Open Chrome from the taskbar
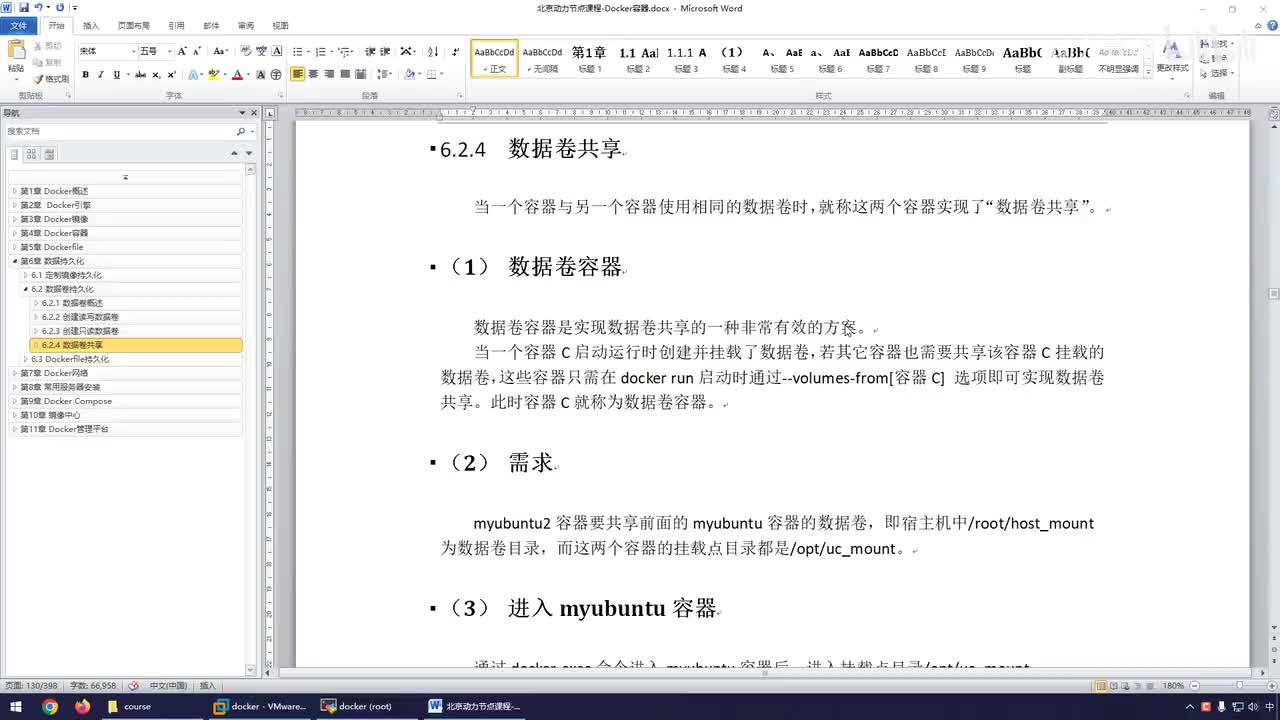This screenshot has width=1280, height=720. point(50,706)
